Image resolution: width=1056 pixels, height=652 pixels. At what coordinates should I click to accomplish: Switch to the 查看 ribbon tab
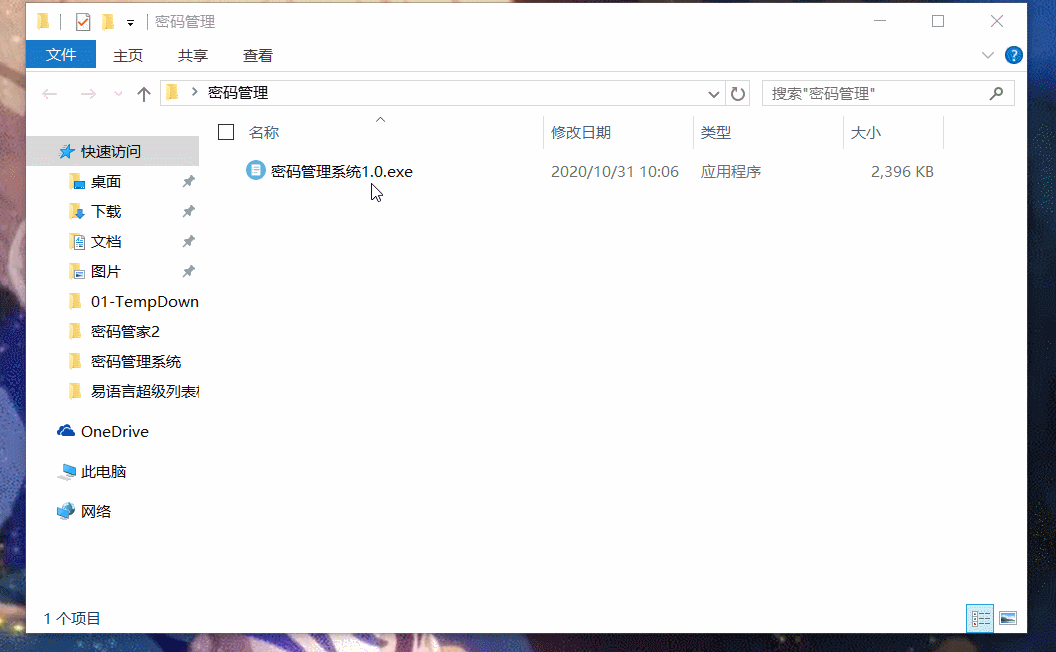click(258, 55)
